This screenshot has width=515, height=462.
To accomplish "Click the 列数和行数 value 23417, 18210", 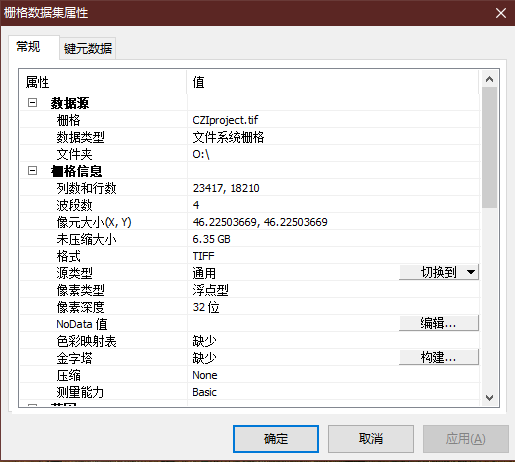I will click(x=226, y=188).
